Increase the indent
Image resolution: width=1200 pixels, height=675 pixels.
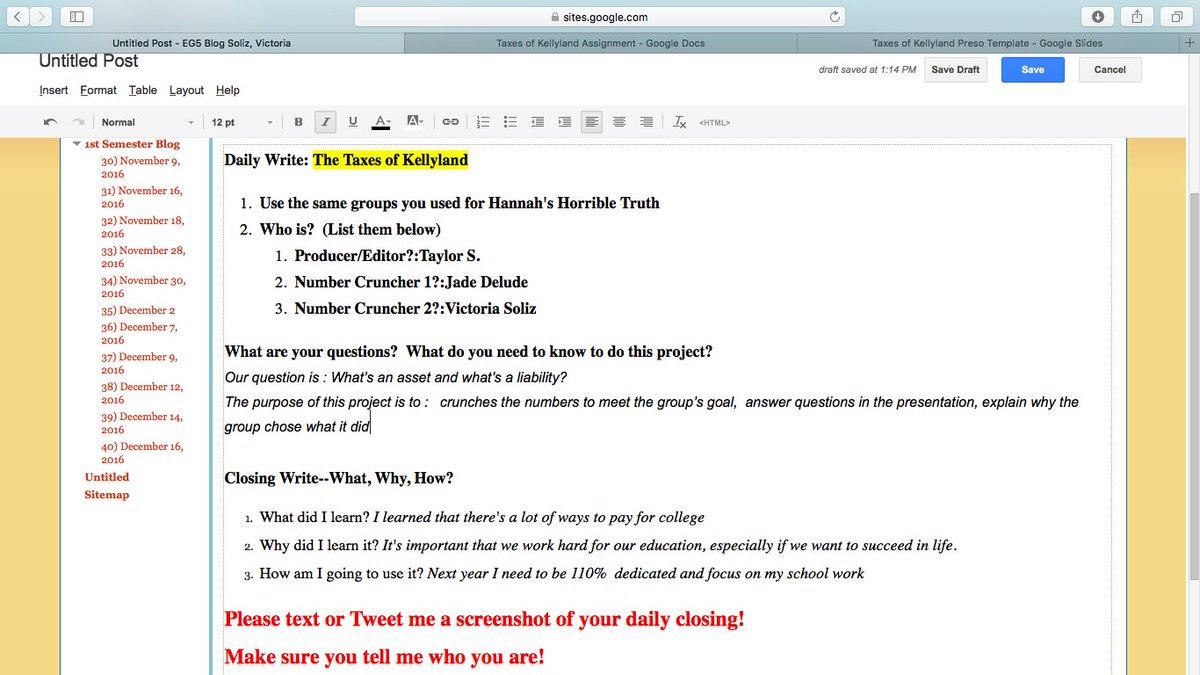click(565, 122)
